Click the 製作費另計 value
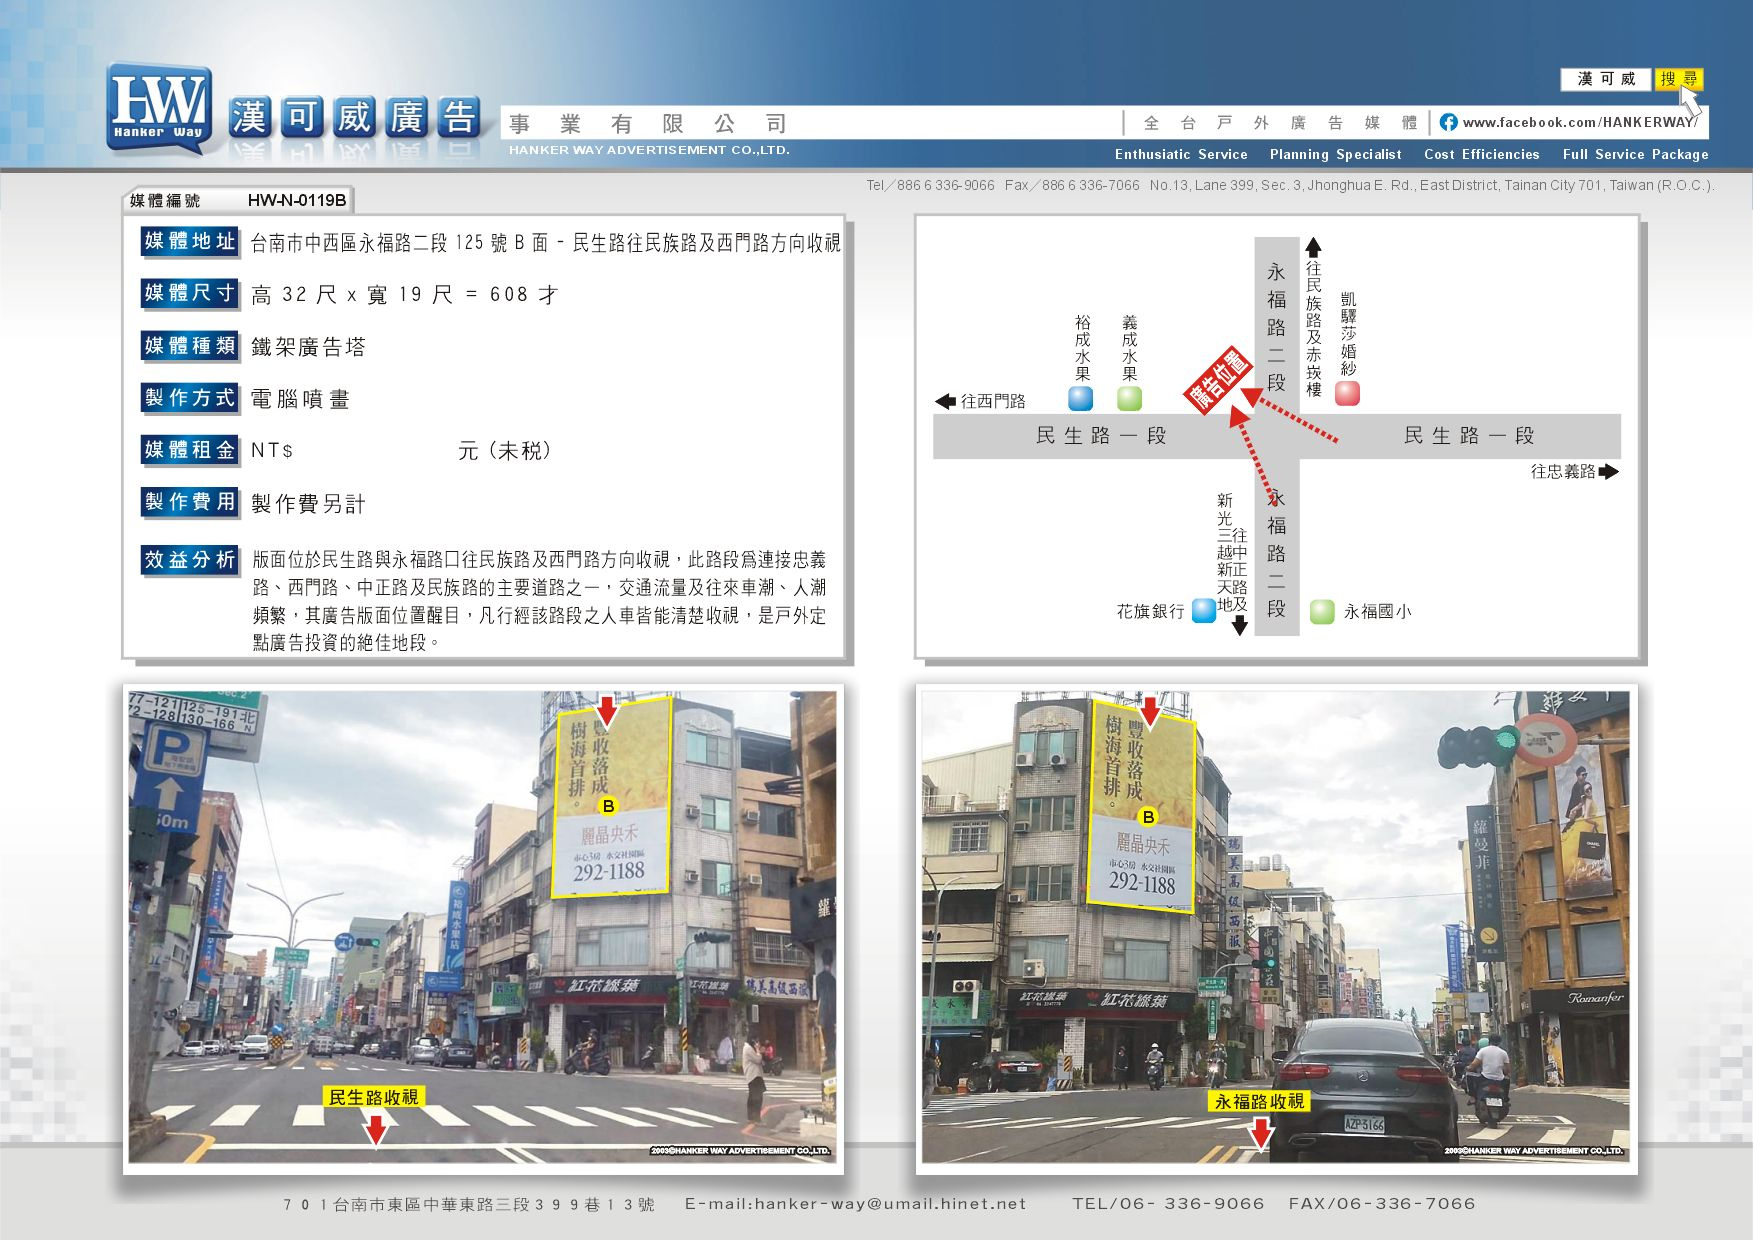This screenshot has width=1753, height=1240. (308, 504)
